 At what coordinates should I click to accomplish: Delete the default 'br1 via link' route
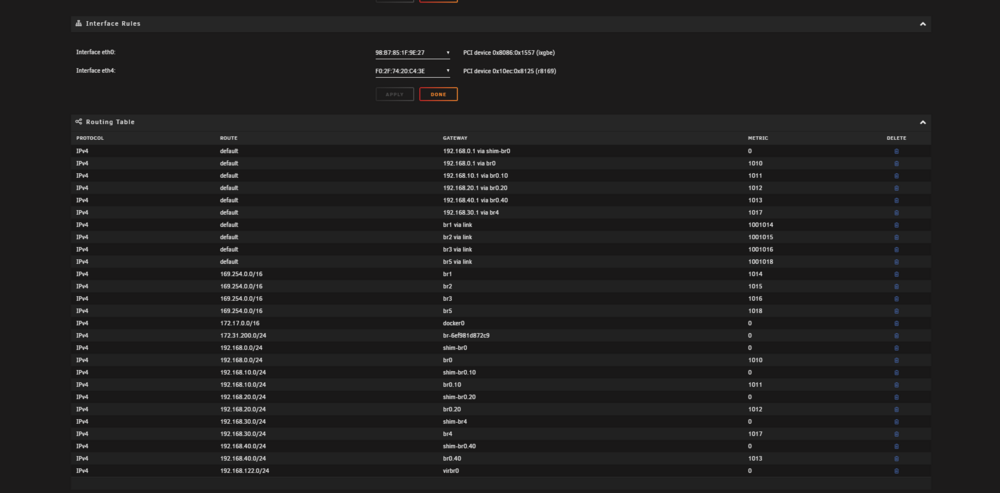coord(896,225)
